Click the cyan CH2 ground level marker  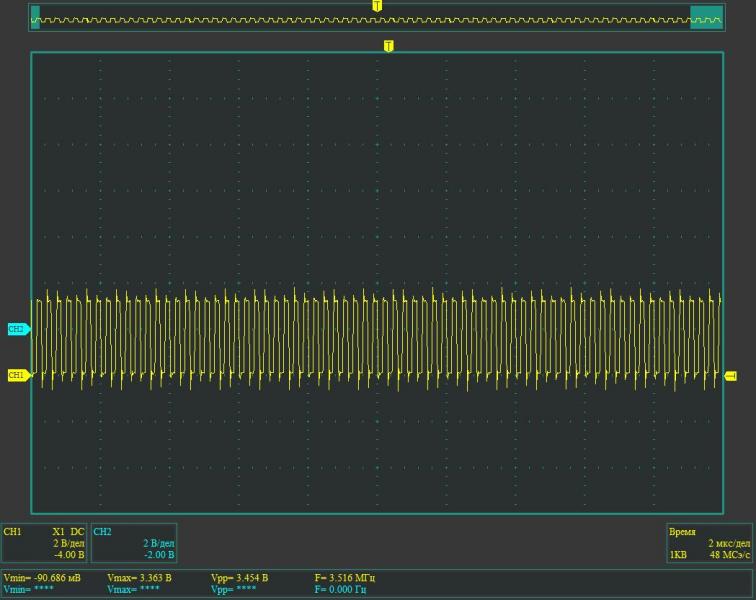17,328
